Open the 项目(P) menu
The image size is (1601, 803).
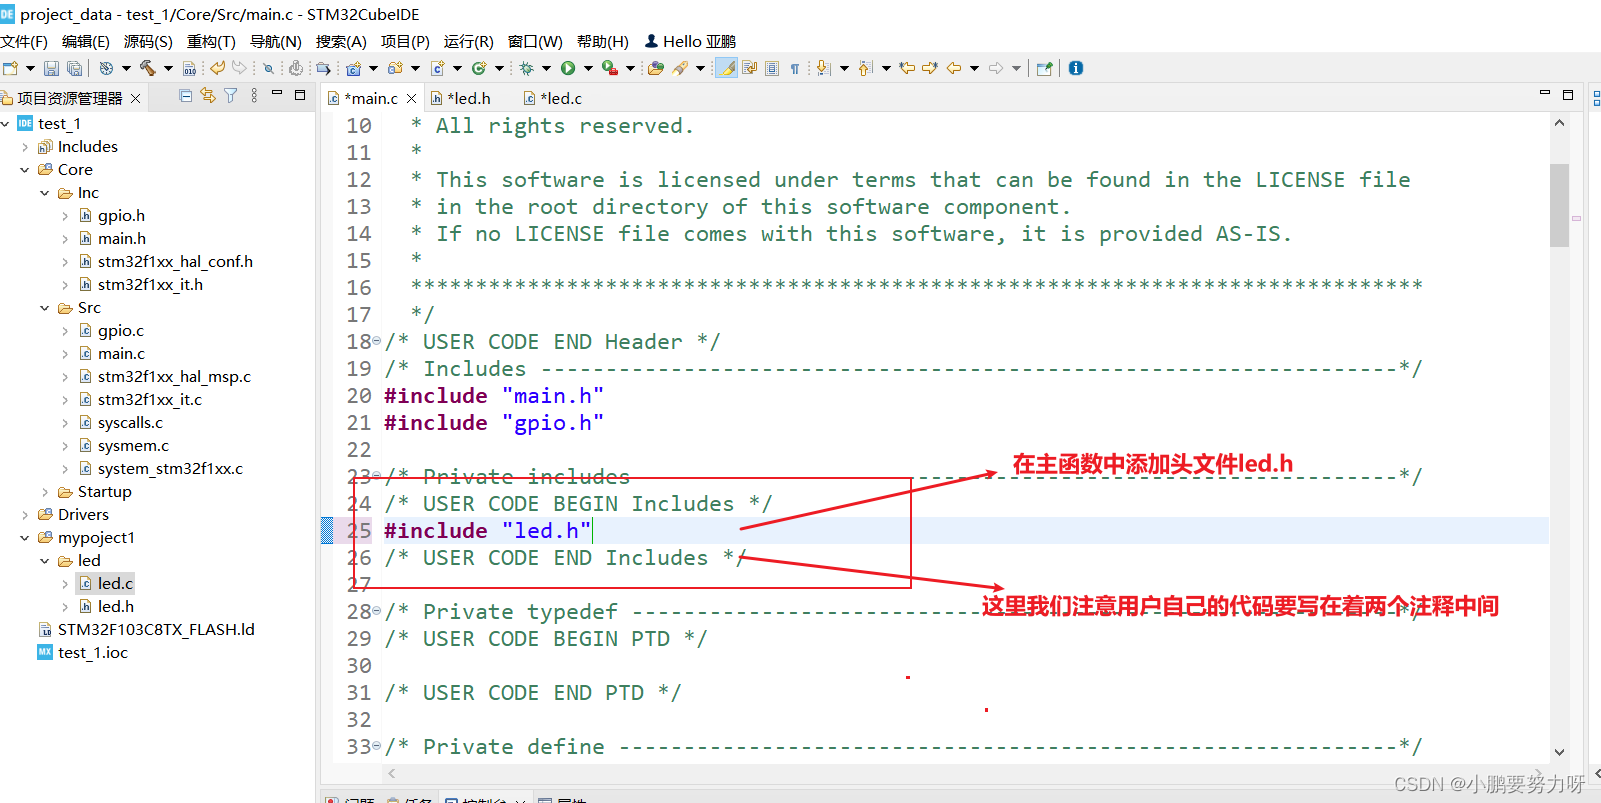405,41
